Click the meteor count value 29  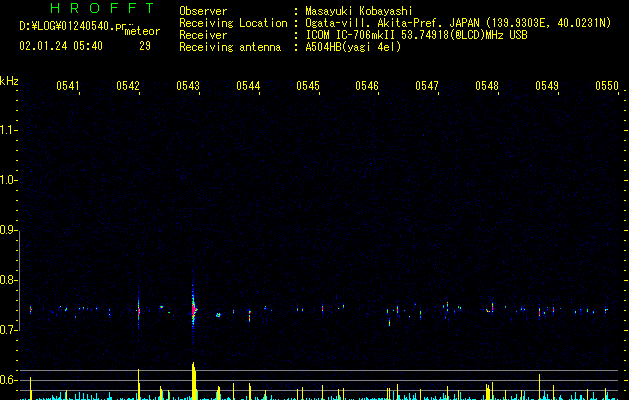[145, 46]
